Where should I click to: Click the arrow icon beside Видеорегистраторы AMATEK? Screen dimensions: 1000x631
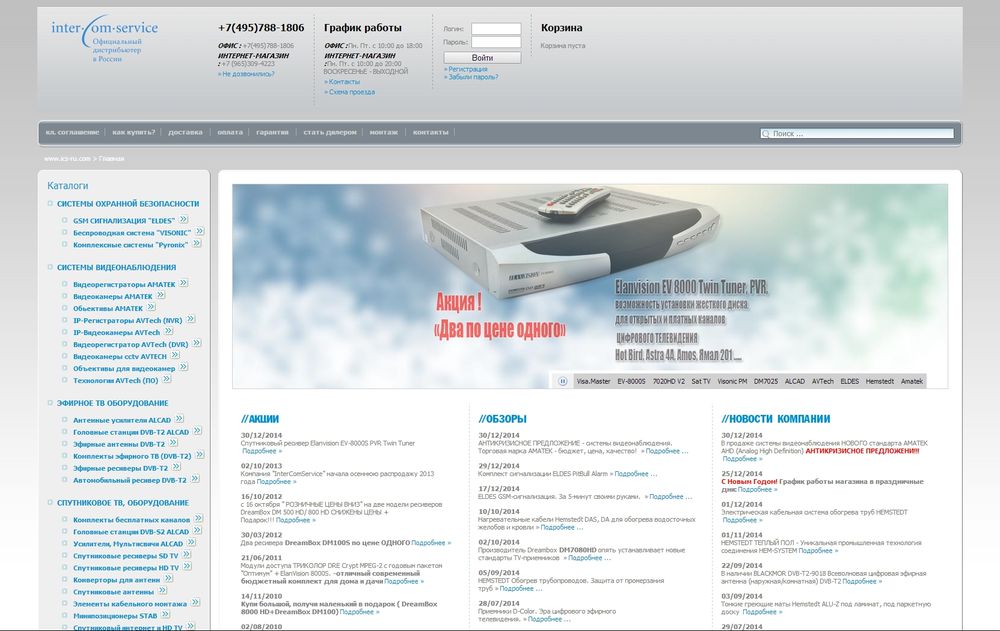(x=184, y=283)
